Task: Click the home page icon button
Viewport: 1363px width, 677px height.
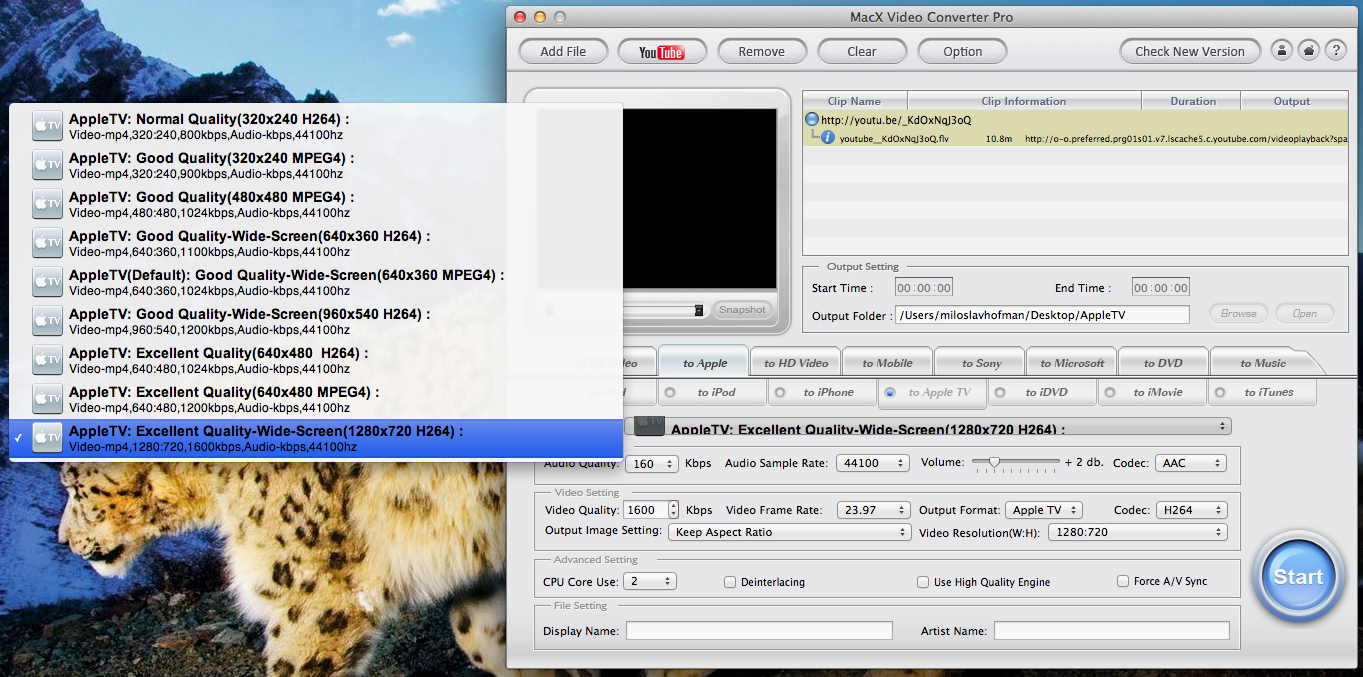Action: click(x=1308, y=51)
